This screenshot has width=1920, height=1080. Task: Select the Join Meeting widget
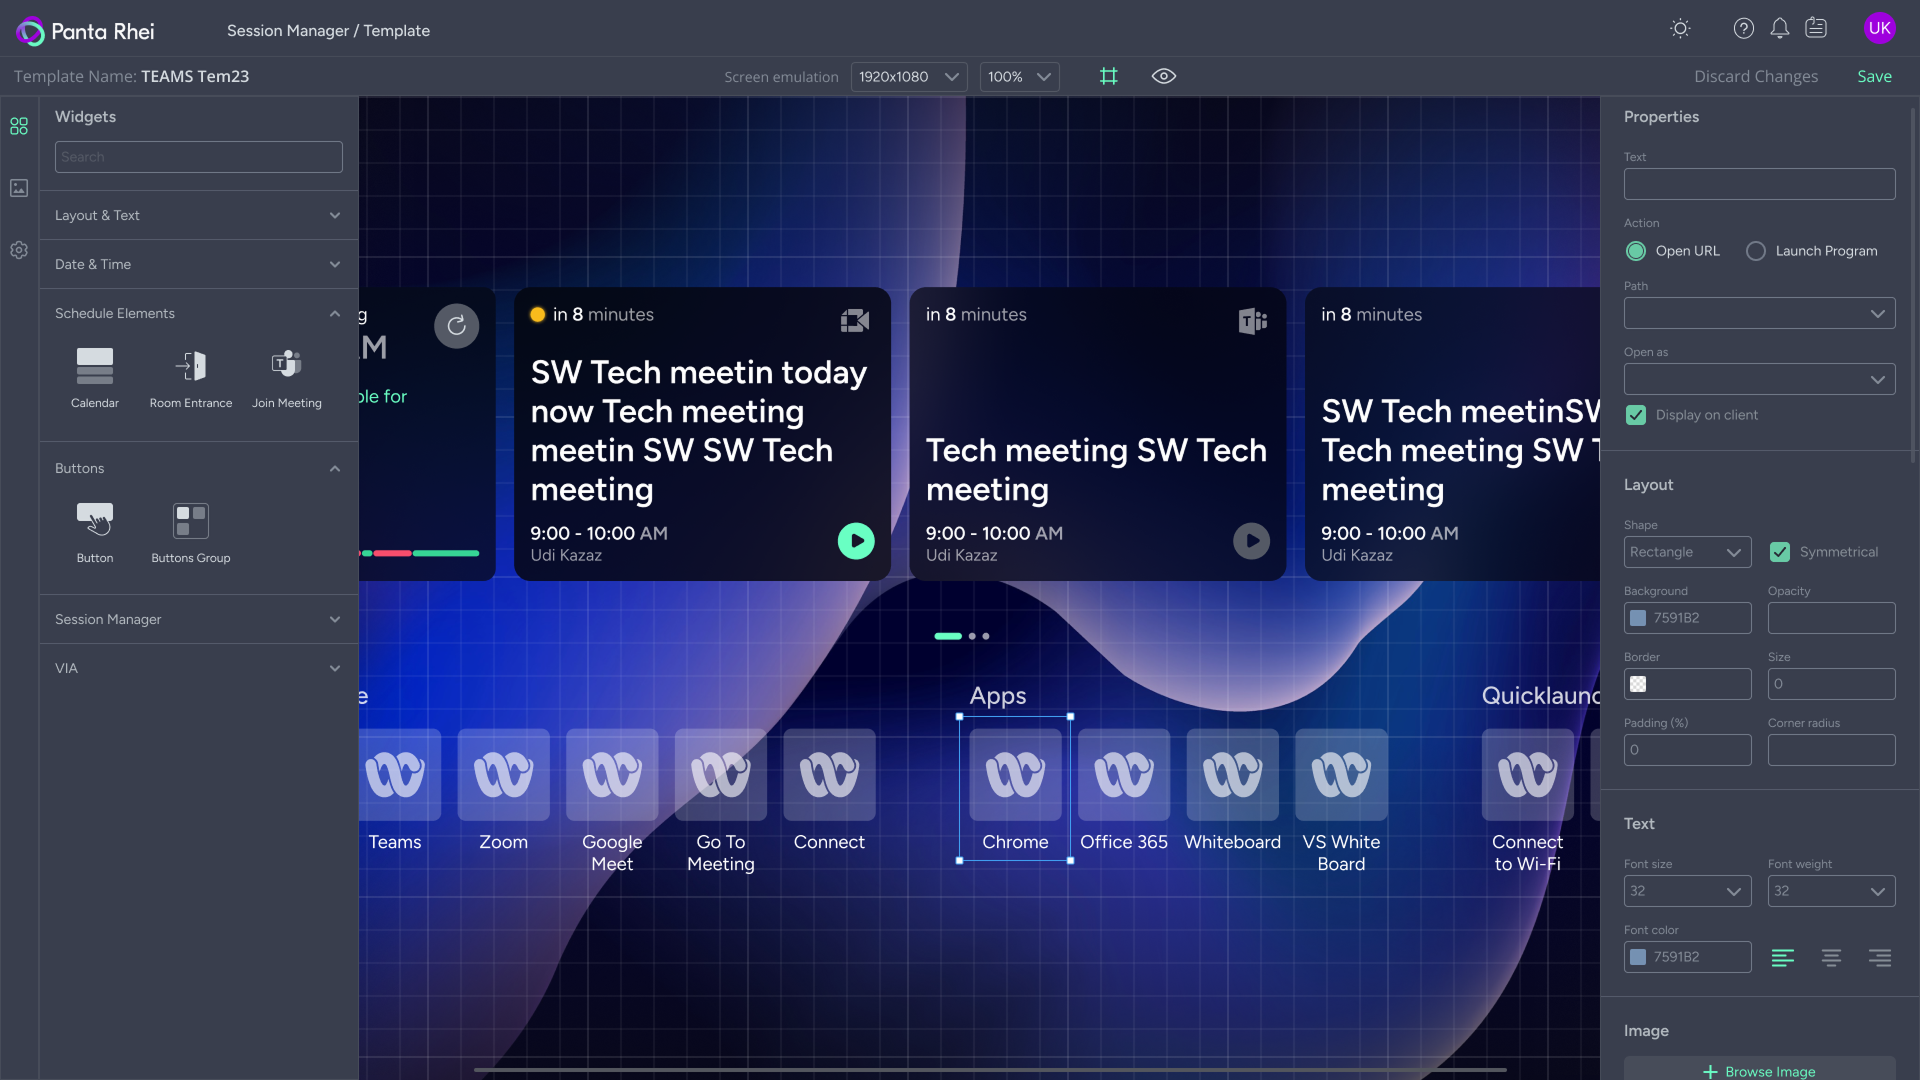tap(287, 378)
